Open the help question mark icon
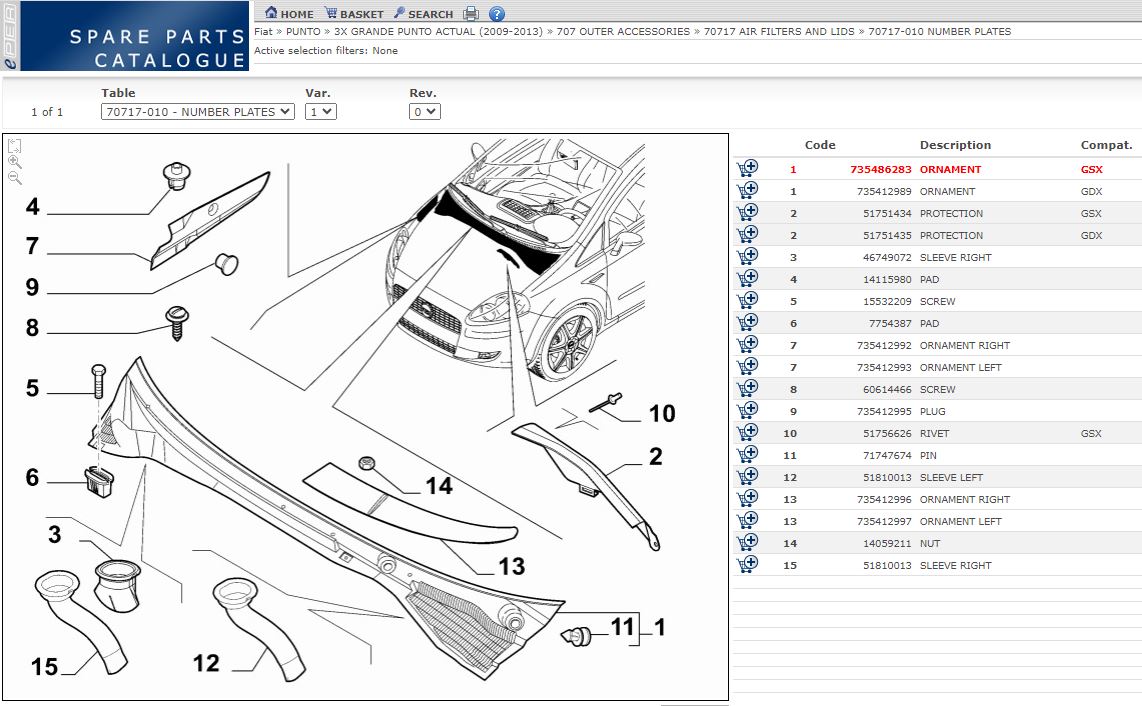 (x=497, y=13)
